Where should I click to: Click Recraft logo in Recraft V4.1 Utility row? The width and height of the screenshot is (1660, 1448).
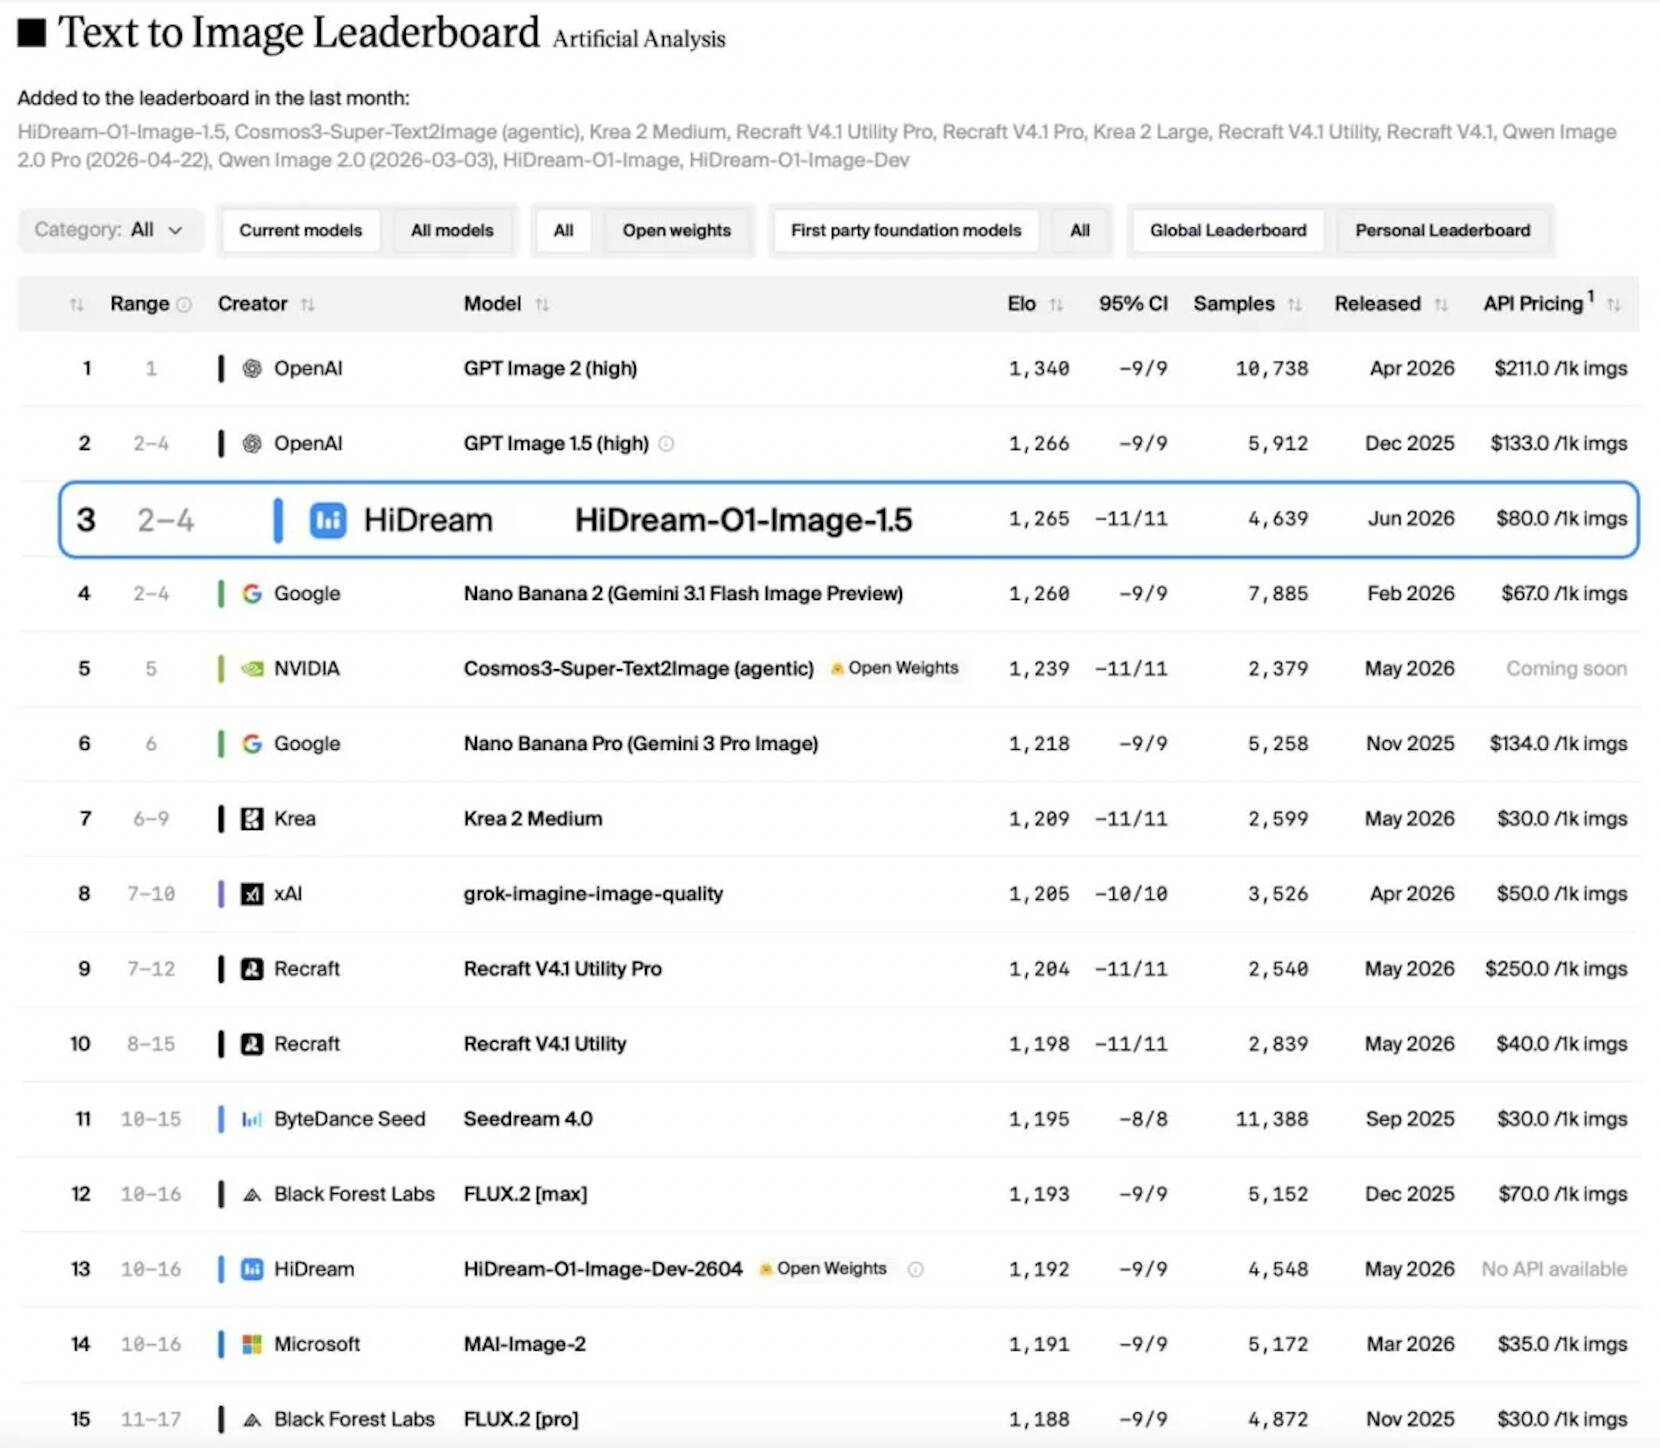click(x=252, y=1044)
